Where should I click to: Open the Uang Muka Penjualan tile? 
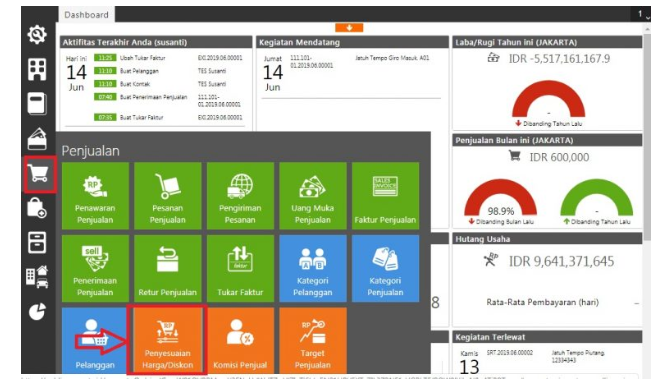click(313, 196)
